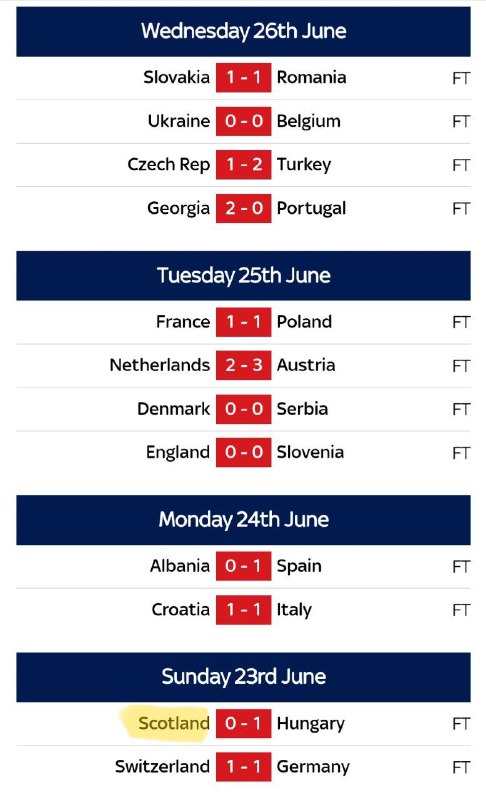This screenshot has width=486, height=800.
Task: Click the Monday 24th June header
Action: 243,520
